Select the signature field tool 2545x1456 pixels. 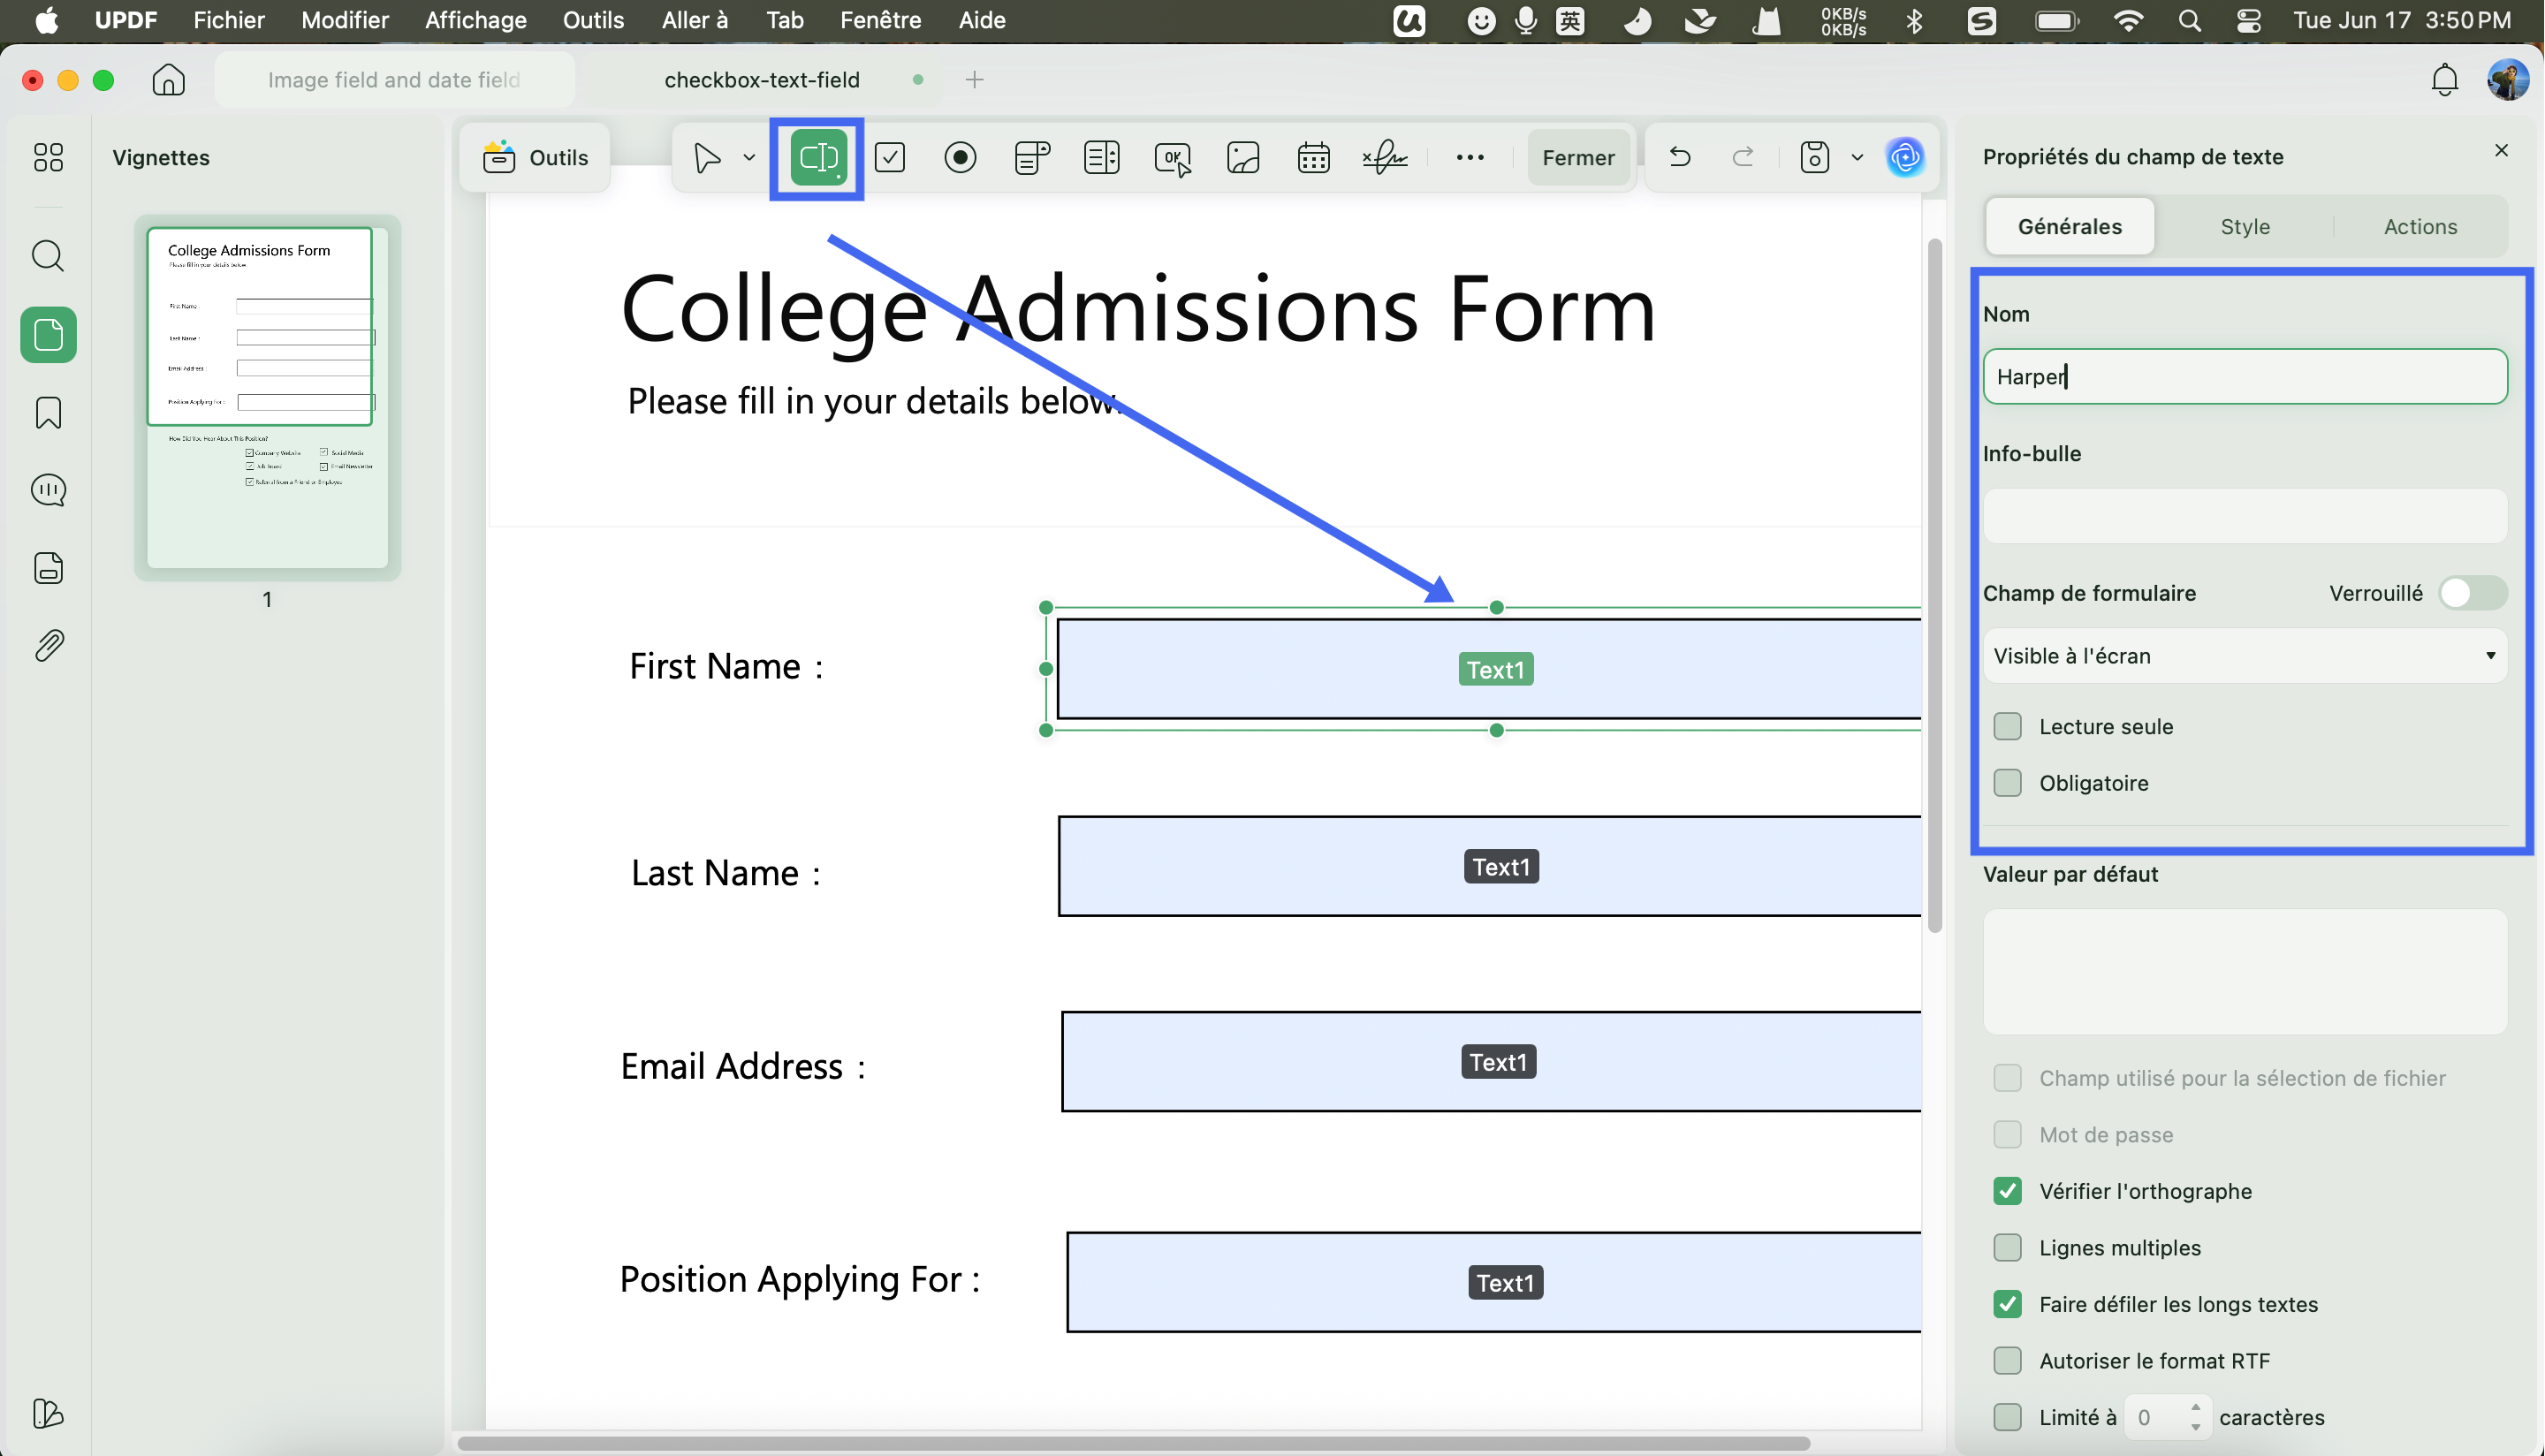[1385, 157]
